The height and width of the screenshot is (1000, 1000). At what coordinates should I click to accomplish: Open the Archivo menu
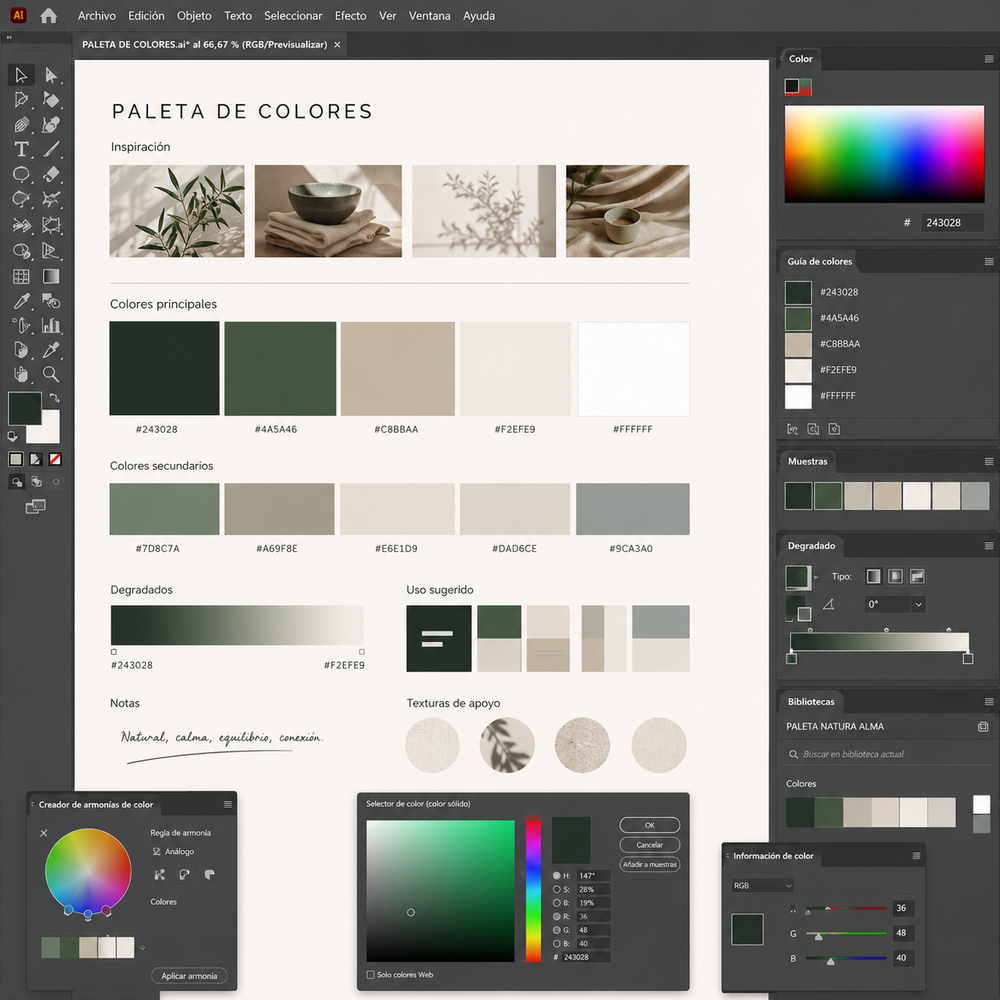97,16
